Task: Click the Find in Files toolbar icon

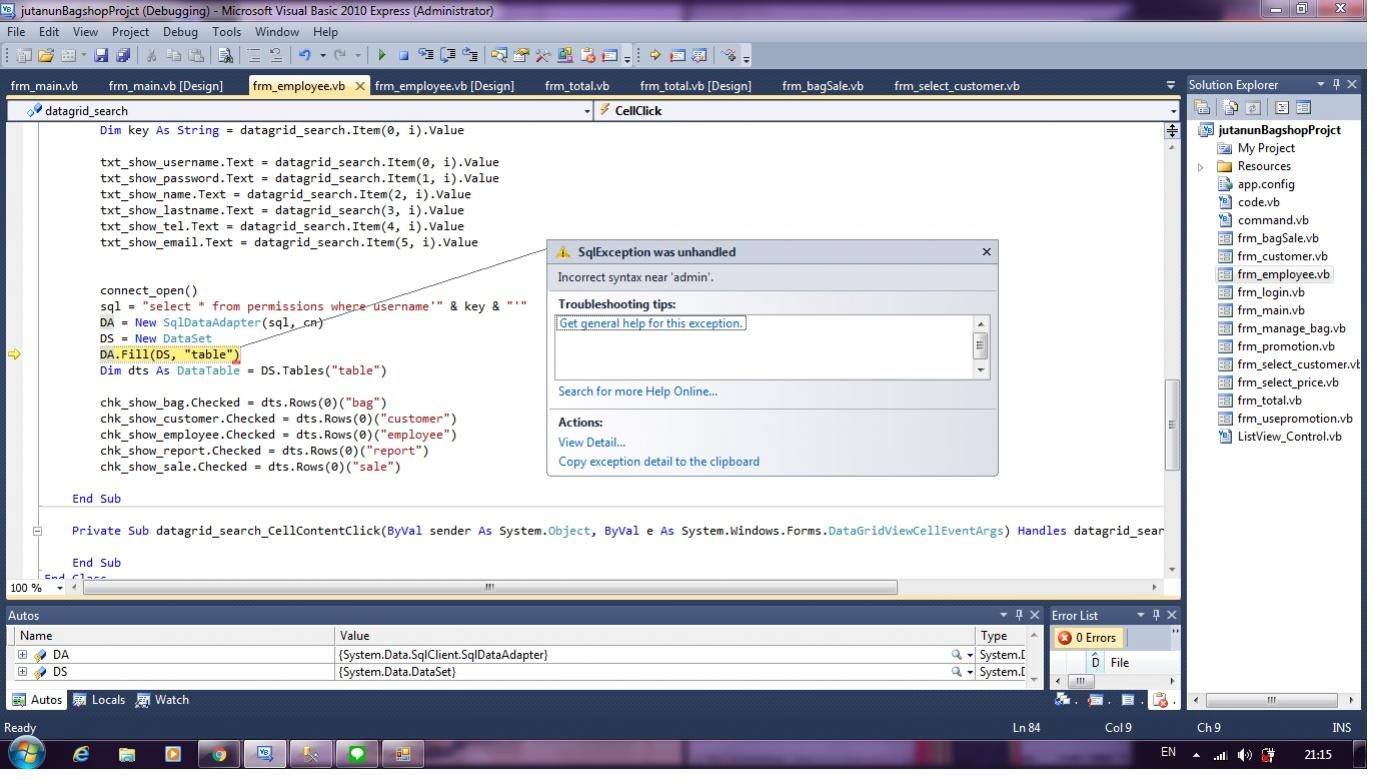Action: pyautogui.click(x=227, y=56)
